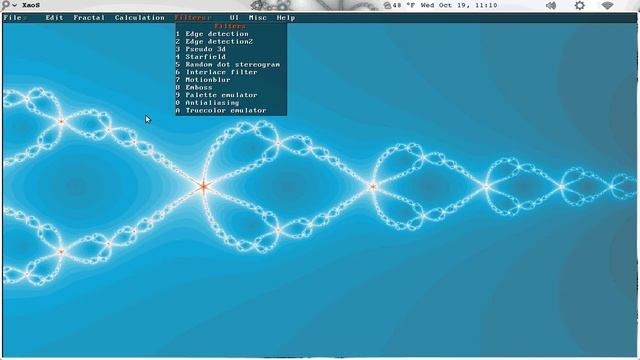This screenshot has height=360, width=640.
Task: Enable the Edge detection filter
Action: [231, 34]
